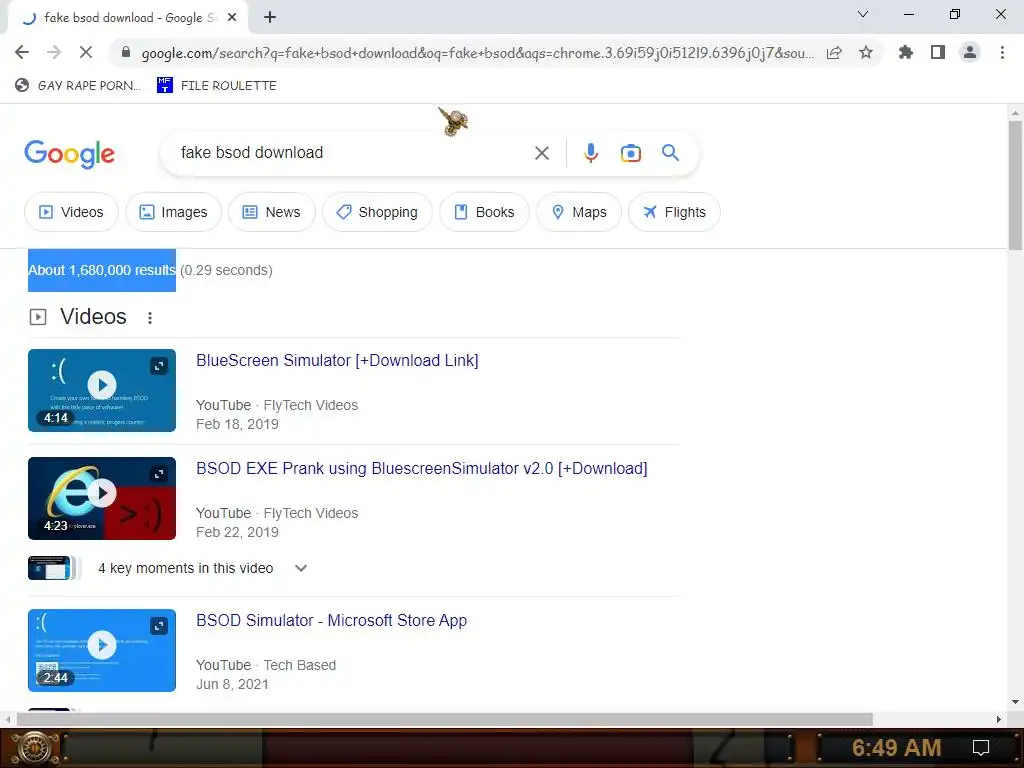Click the Google logo
Image resolution: width=1024 pixels, height=768 pixels.
coord(69,154)
